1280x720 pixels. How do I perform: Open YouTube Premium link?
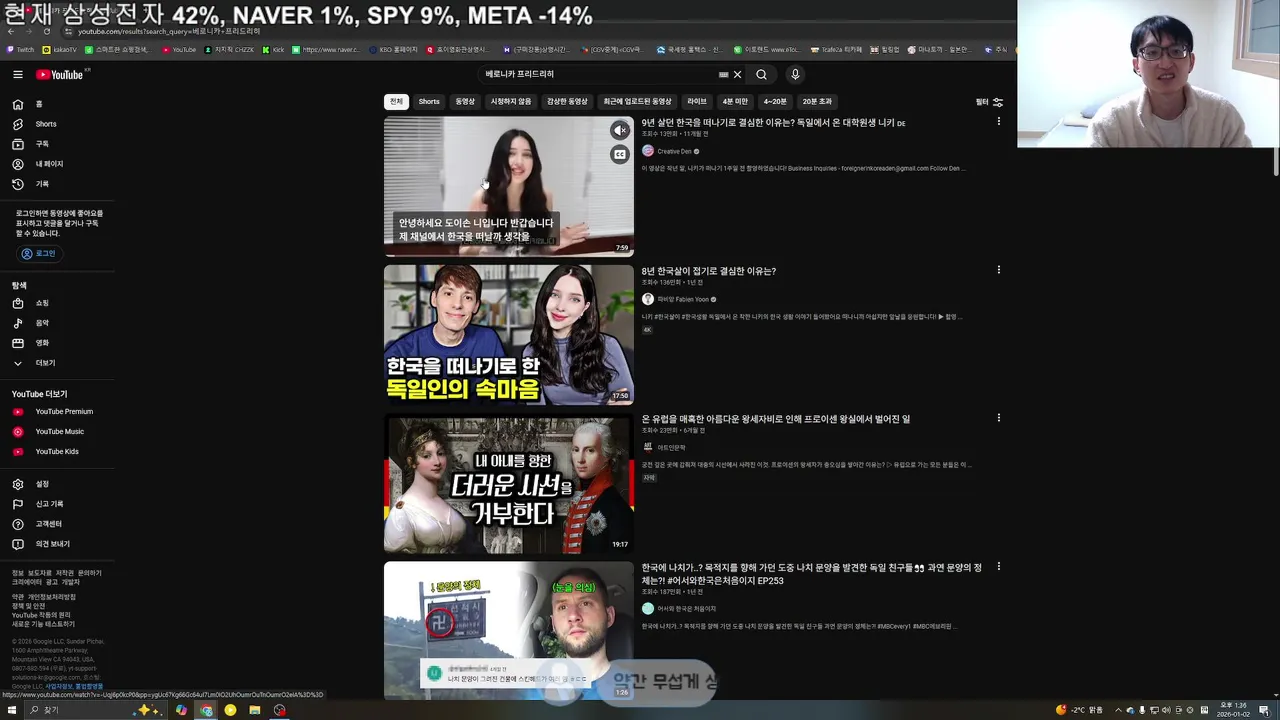(x=57, y=412)
